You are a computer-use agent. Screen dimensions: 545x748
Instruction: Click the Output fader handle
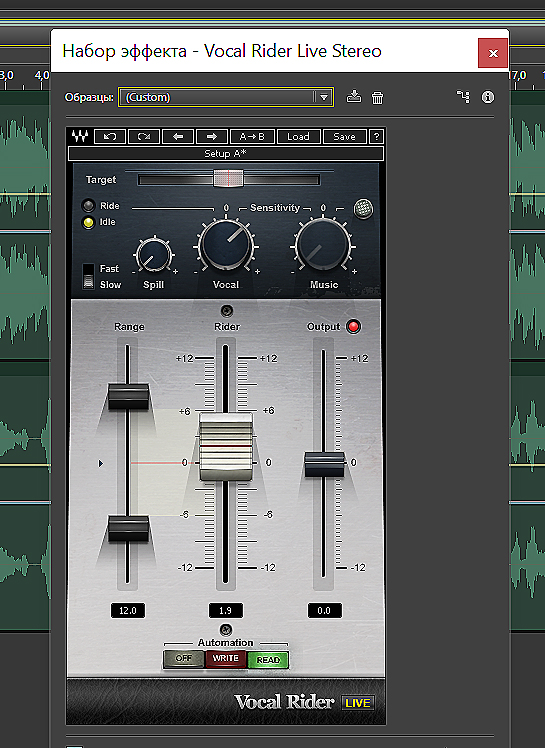pos(324,465)
